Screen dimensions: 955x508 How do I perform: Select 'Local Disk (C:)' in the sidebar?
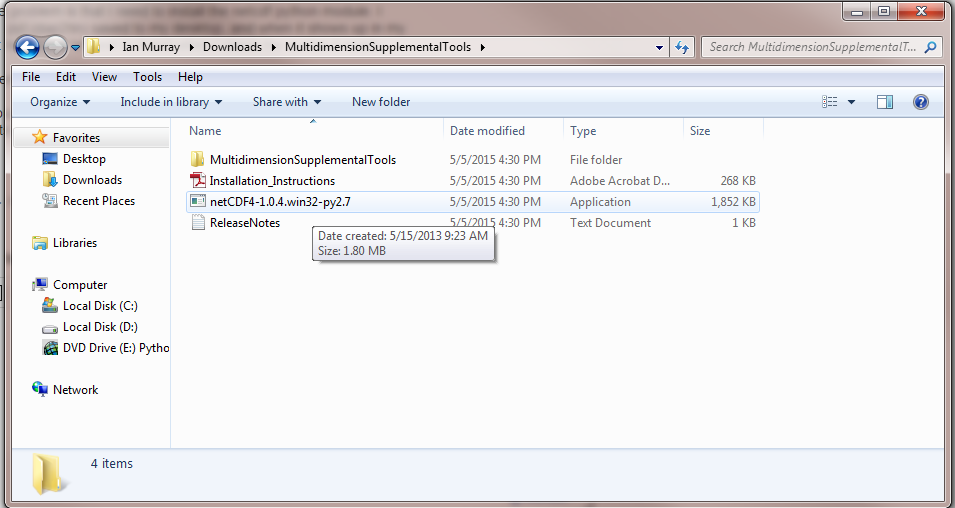coord(100,306)
